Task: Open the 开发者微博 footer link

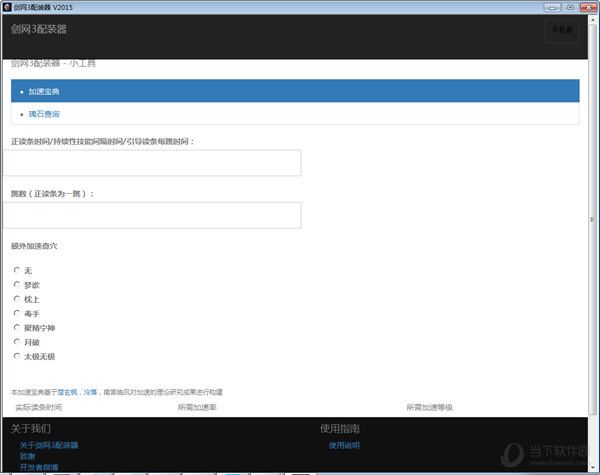Action: click(39, 467)
